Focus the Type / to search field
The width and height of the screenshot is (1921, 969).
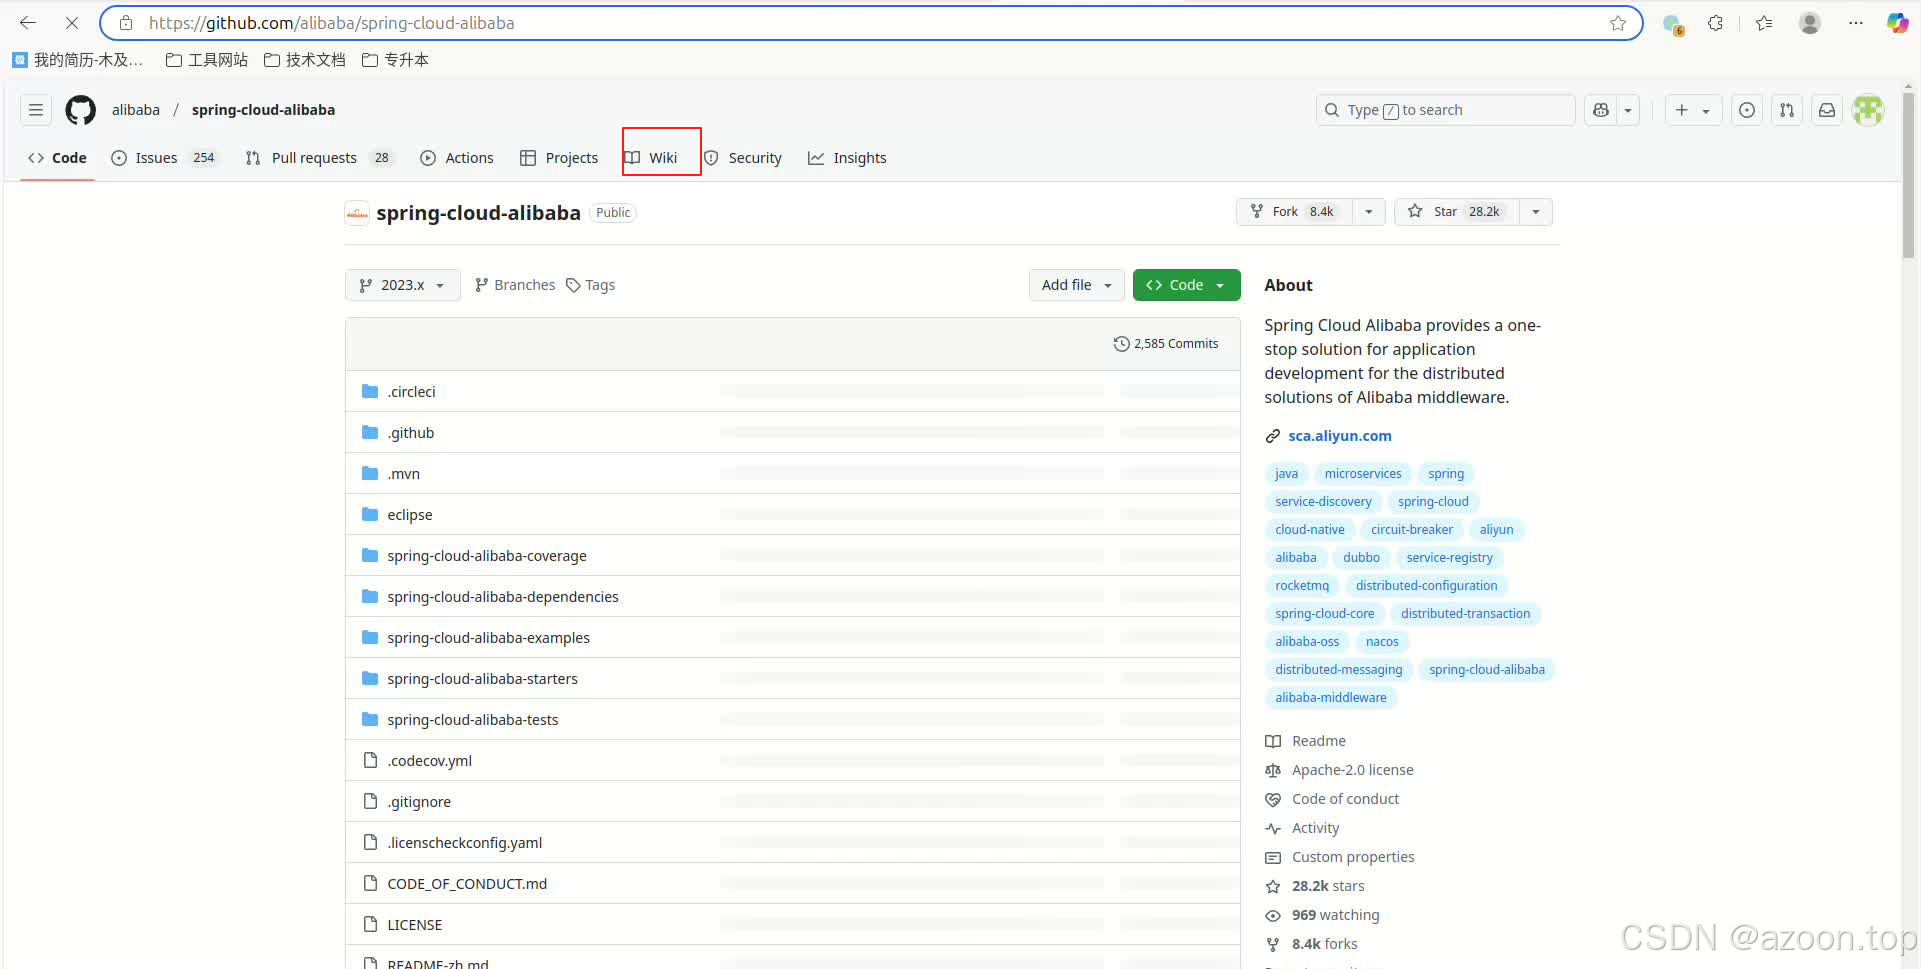[x=1445, y=110]
